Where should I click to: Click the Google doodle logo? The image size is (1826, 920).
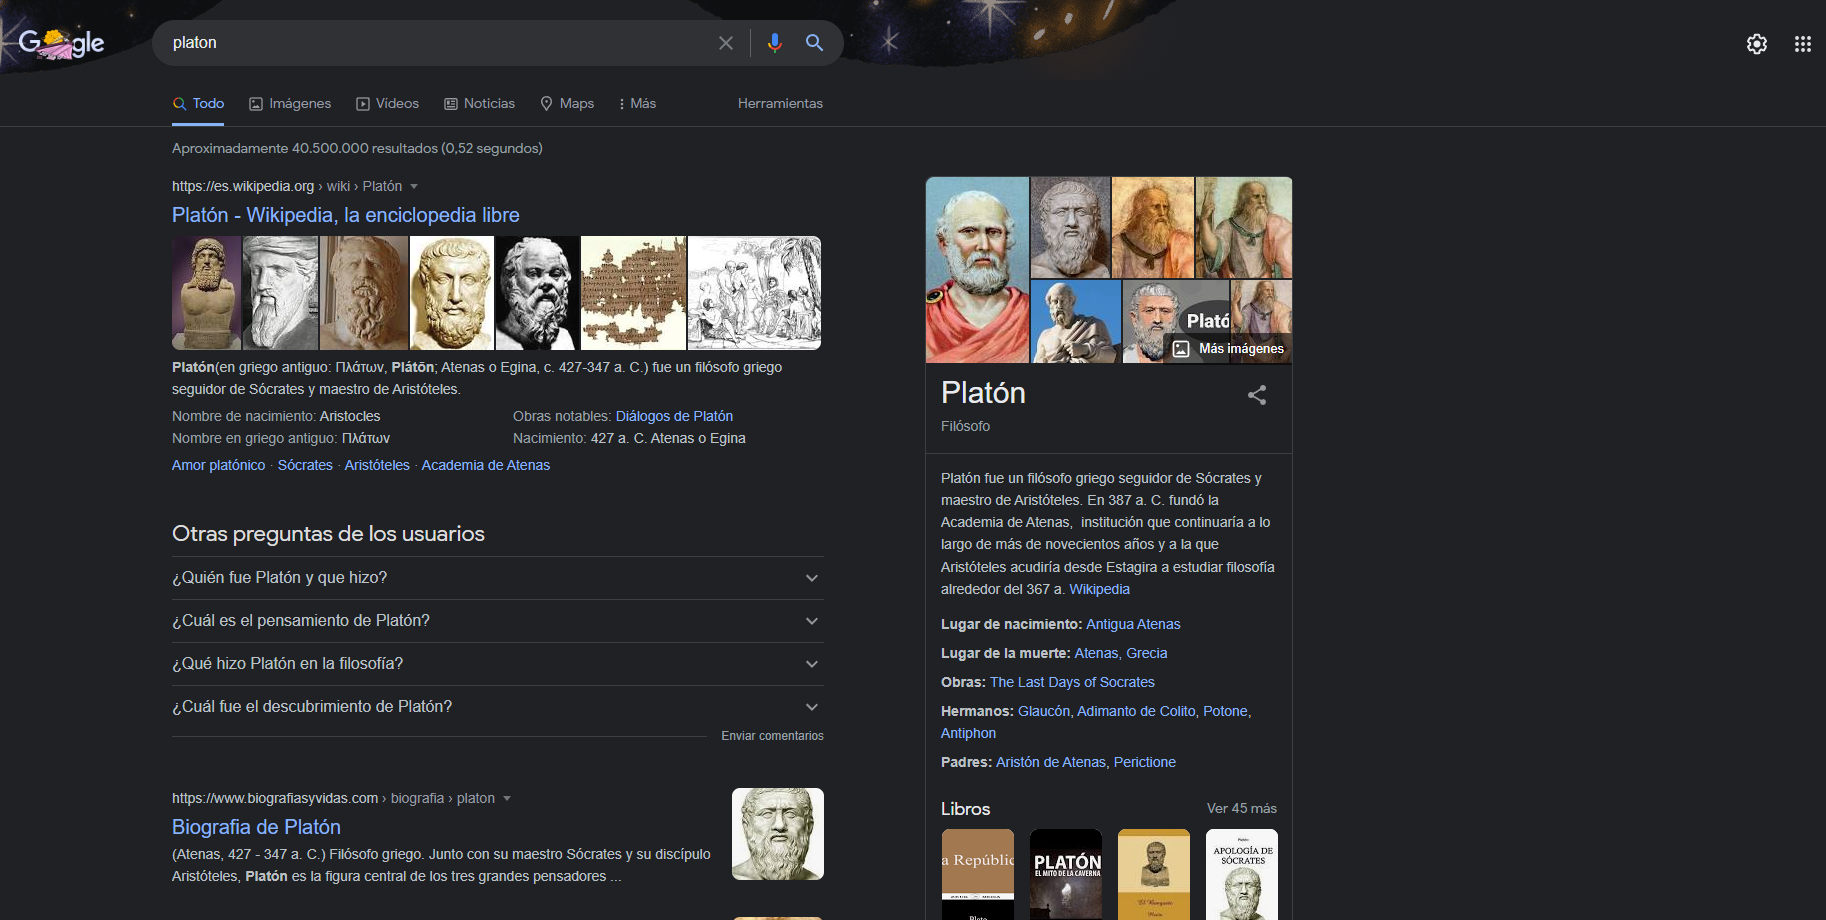62,43
